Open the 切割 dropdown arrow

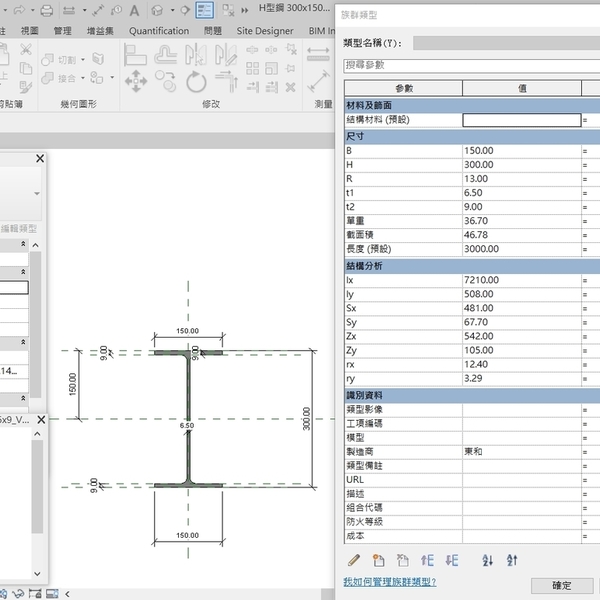(82, 60)
